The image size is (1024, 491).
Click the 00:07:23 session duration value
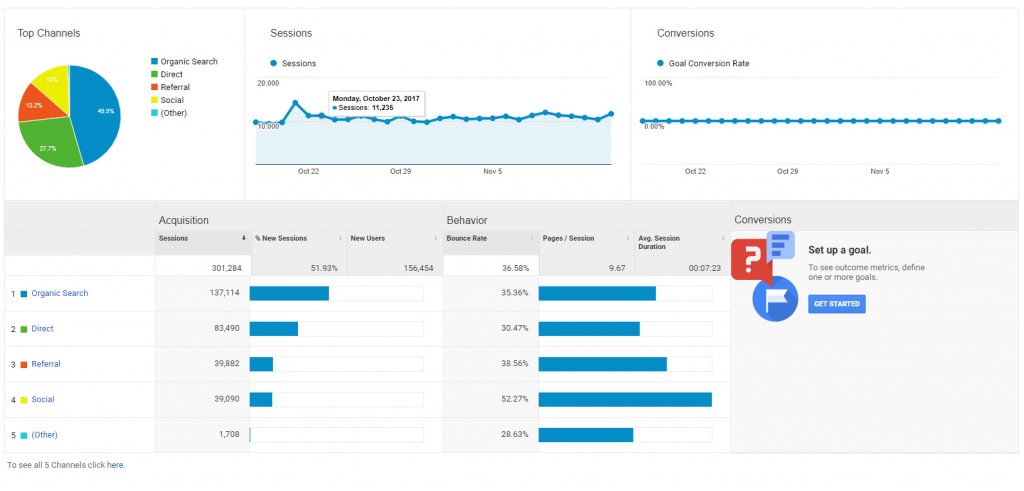tap(705, 268)
